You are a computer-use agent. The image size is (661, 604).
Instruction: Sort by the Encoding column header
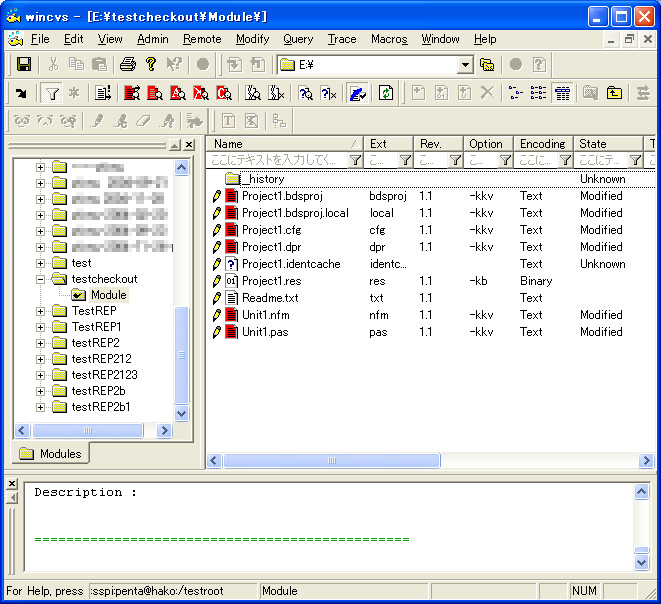pyautogui.click(x=543, y=144)
